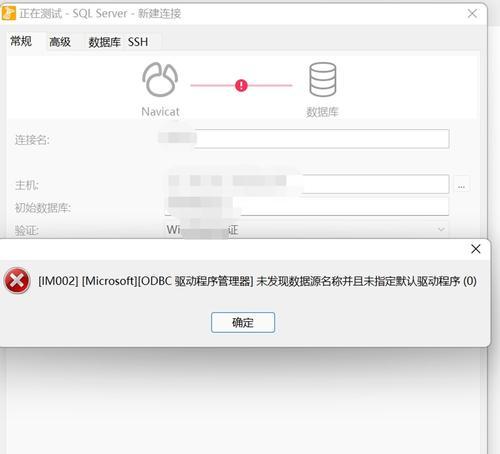Click the Navicat logo icon

click(160, 80)
